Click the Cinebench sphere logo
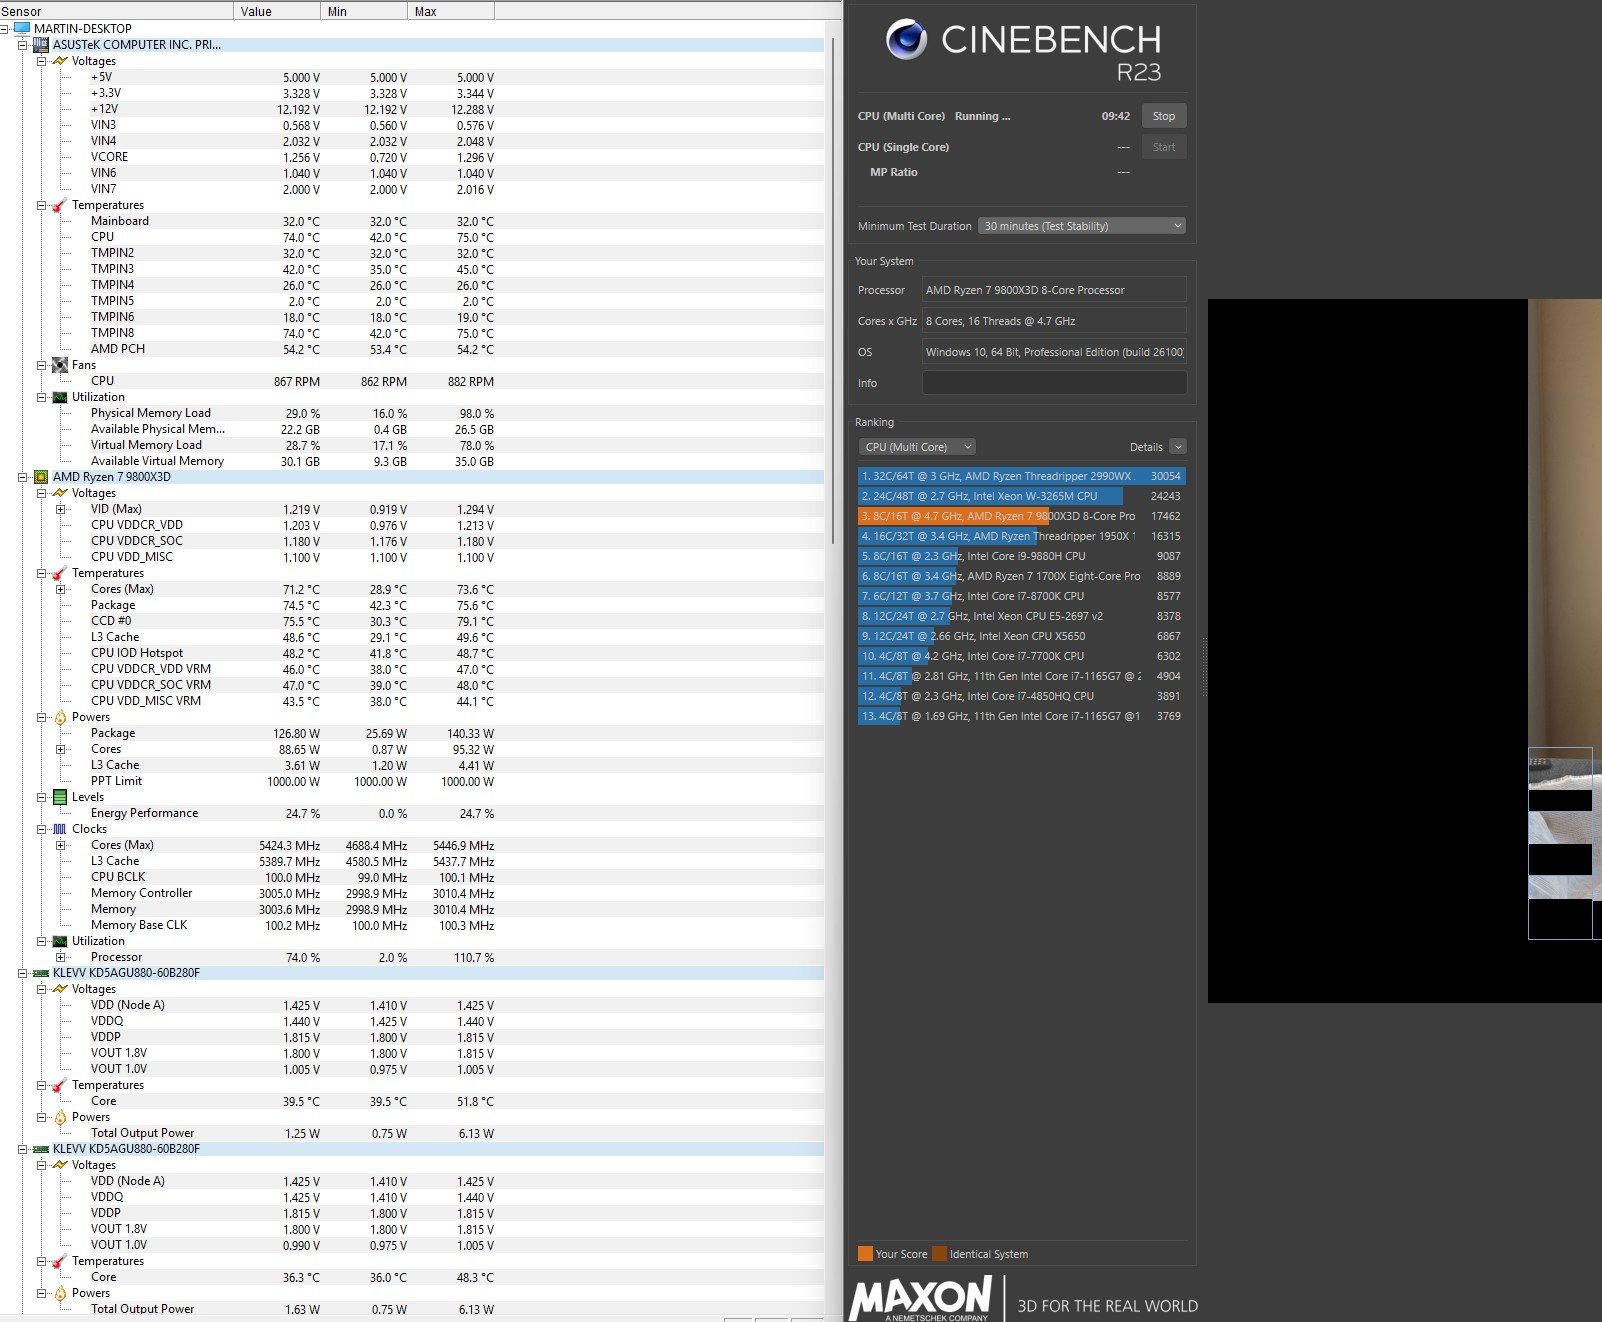The image size is (1602, 1322). pos(906,39)
